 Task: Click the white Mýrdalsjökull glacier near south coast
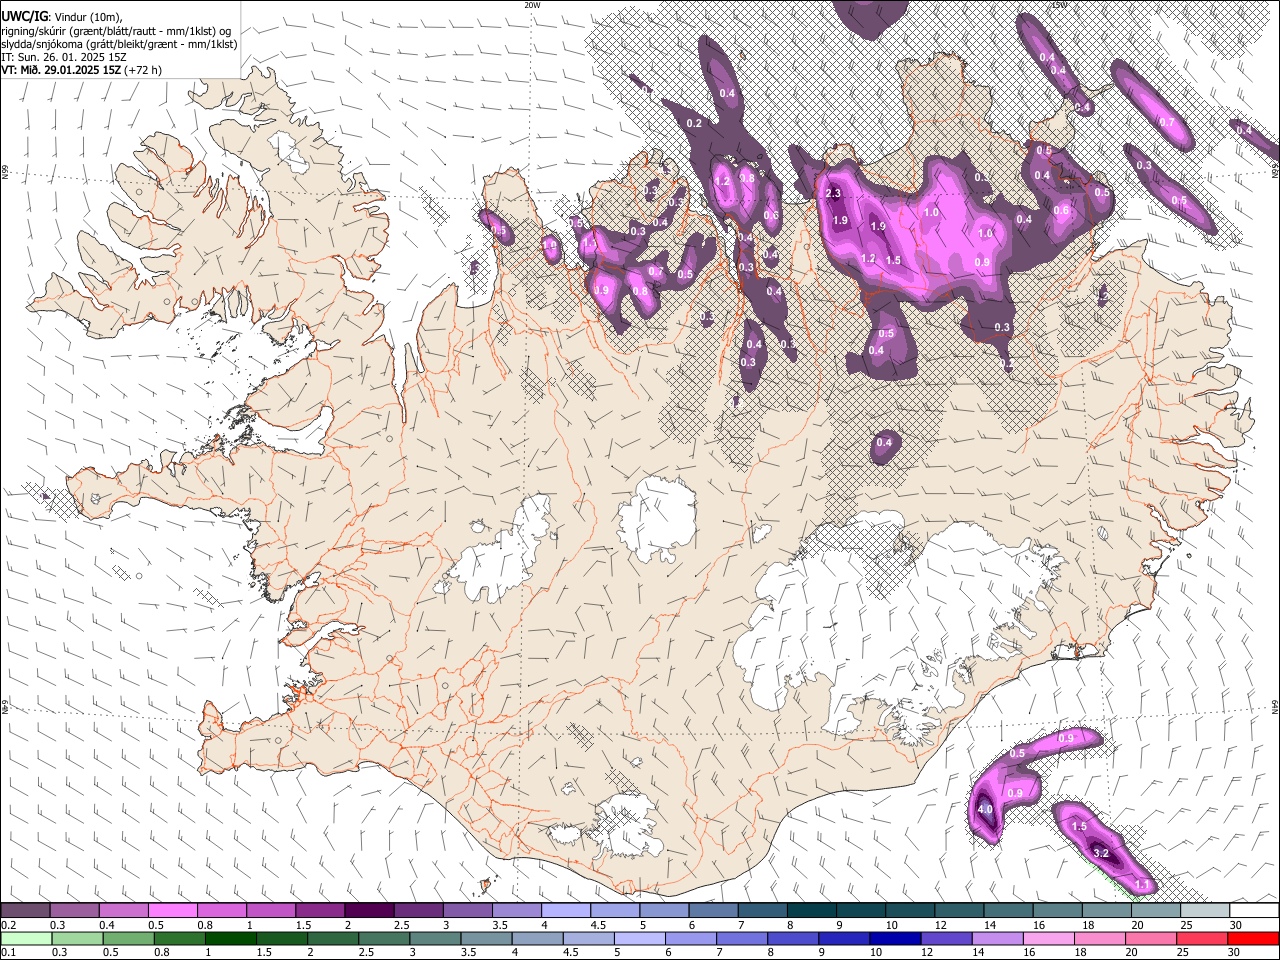tap(625, 826)
